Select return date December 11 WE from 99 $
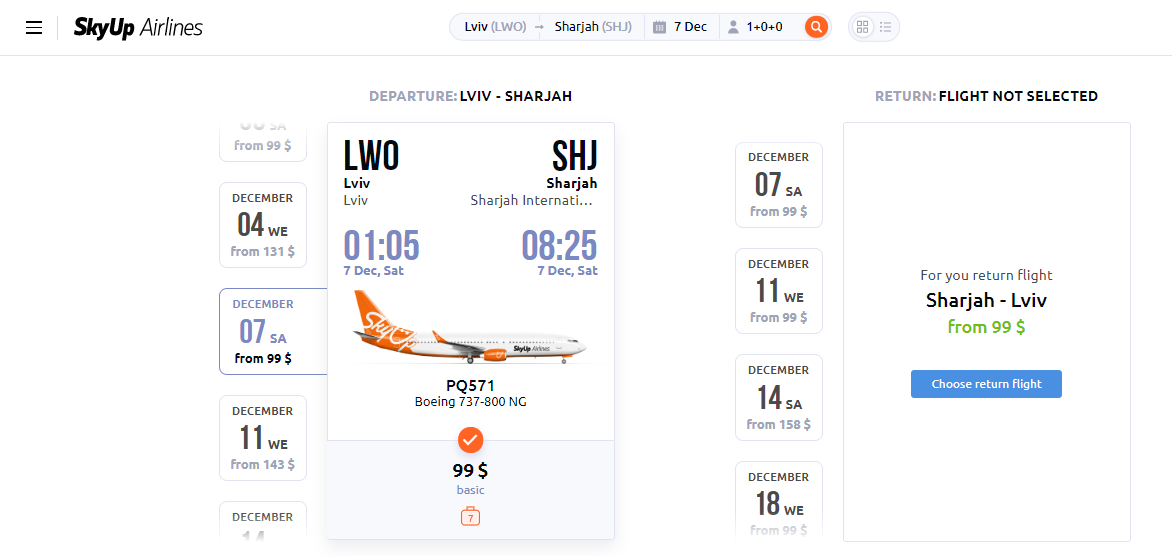The height and width of the screenshot is (556, 1172). (779, 291)
